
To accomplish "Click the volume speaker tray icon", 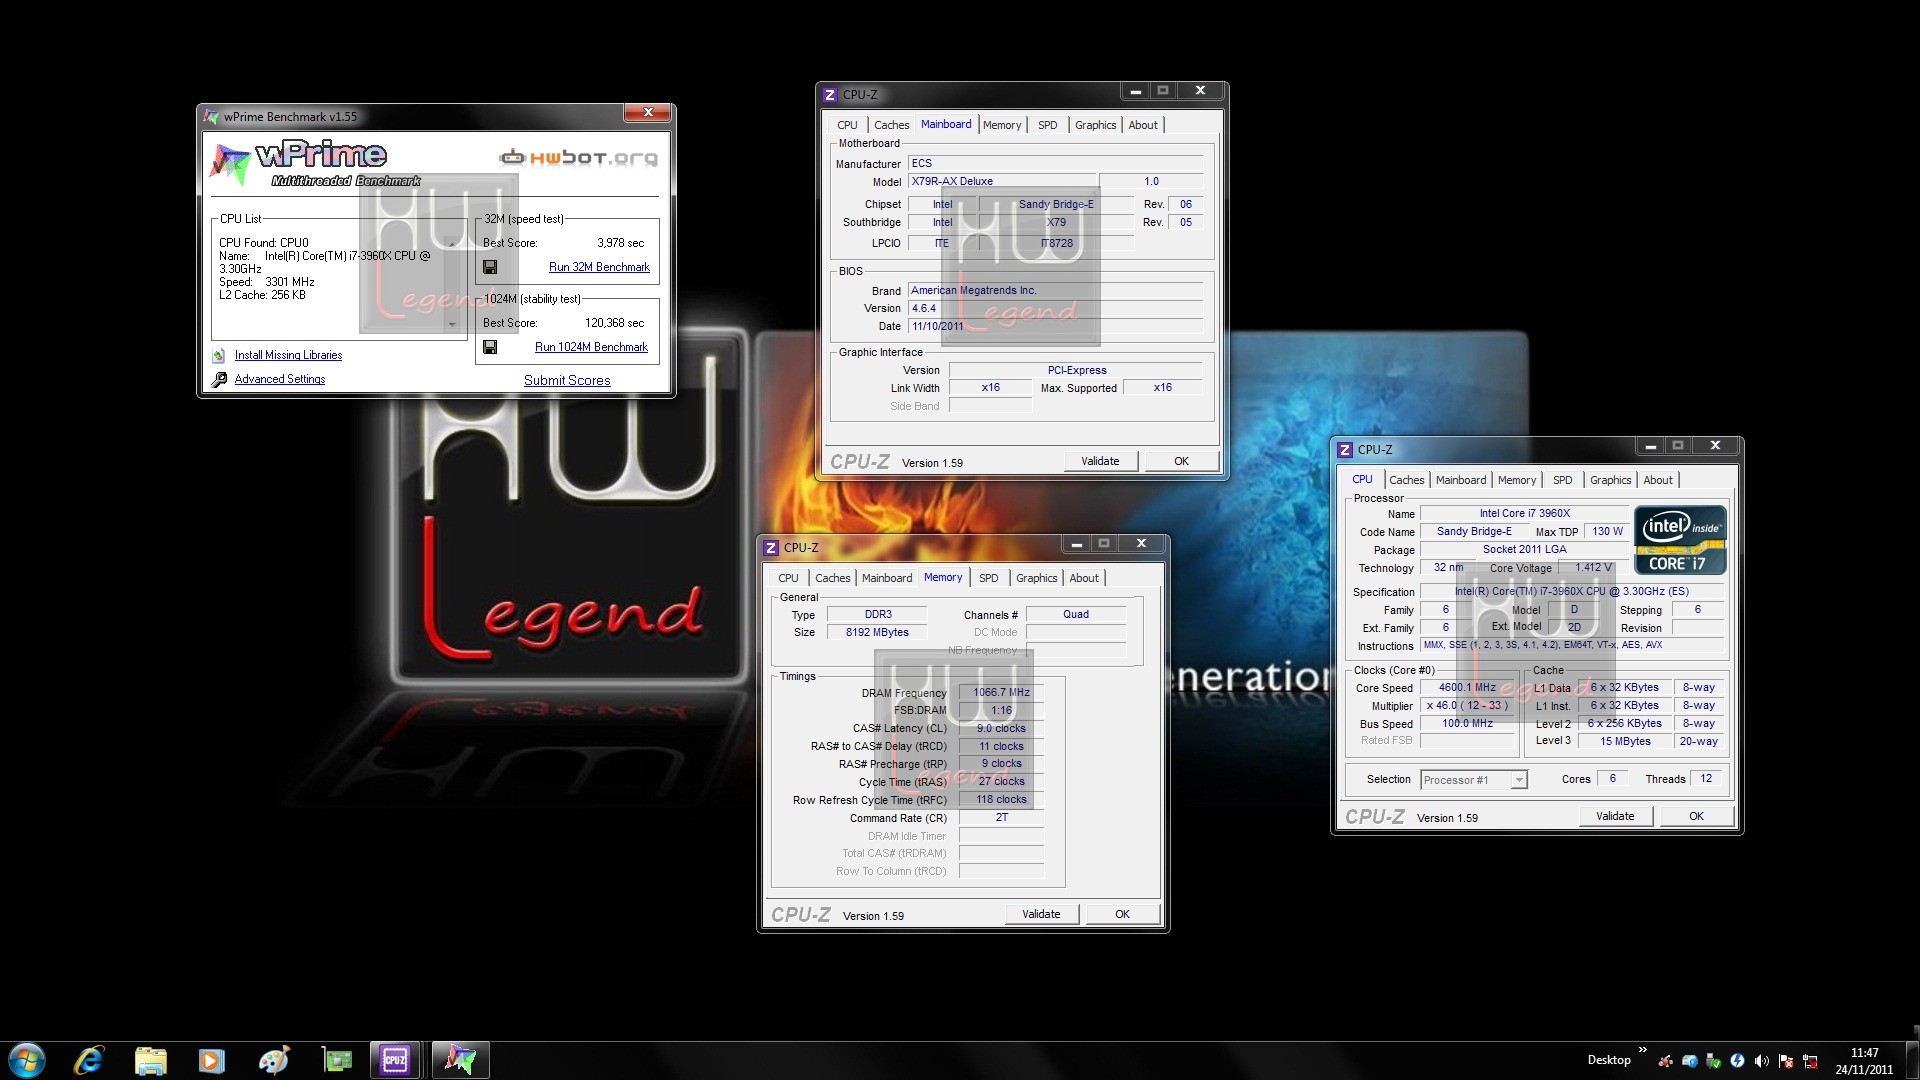I will [1761, 1061].
